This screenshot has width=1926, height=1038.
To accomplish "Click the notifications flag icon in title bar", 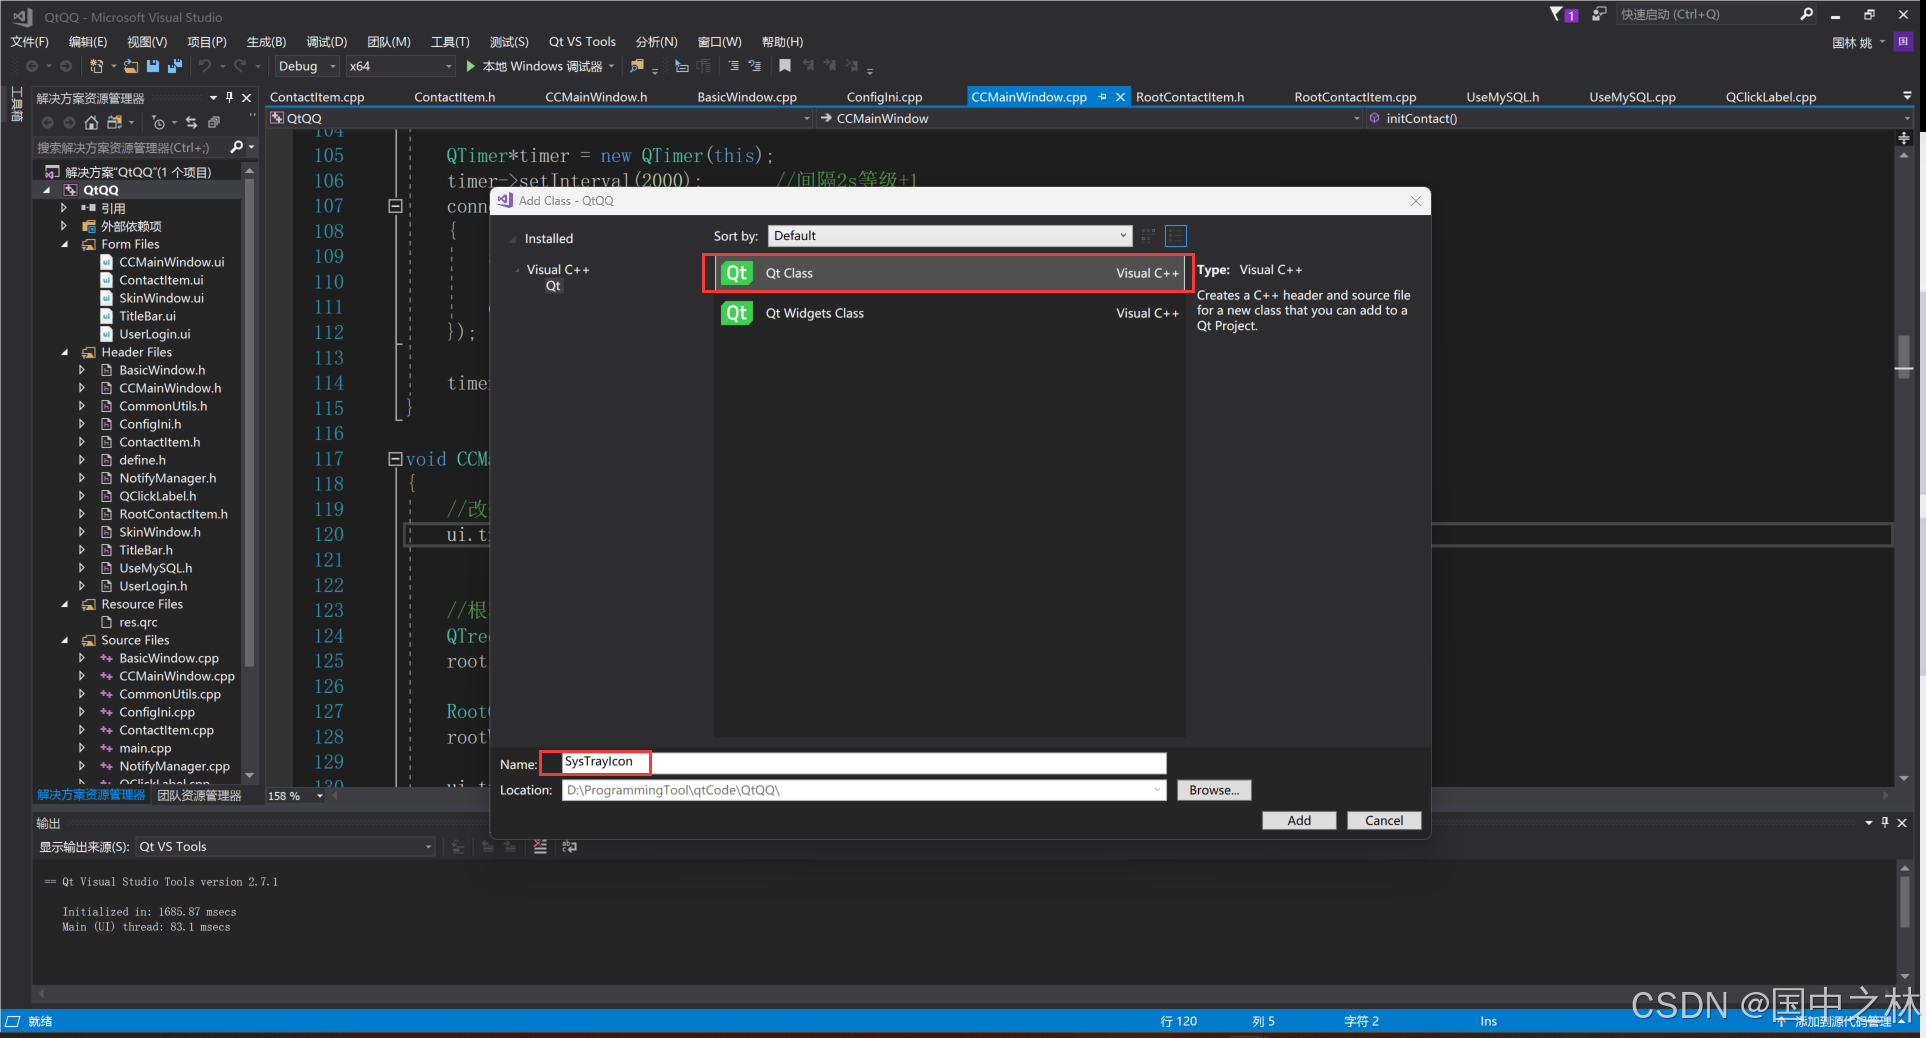I will pyautogui.click(x=1557, y=14).
